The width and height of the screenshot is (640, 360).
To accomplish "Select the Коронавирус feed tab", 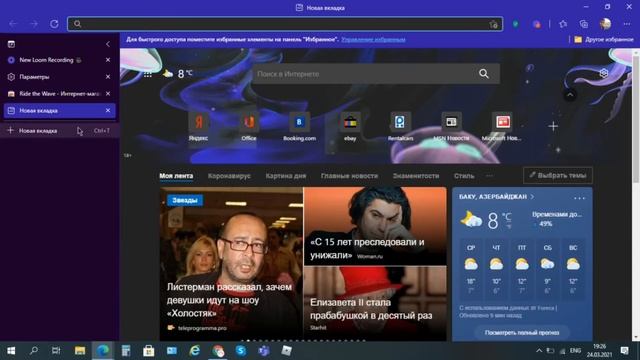I will click(229, 176).
